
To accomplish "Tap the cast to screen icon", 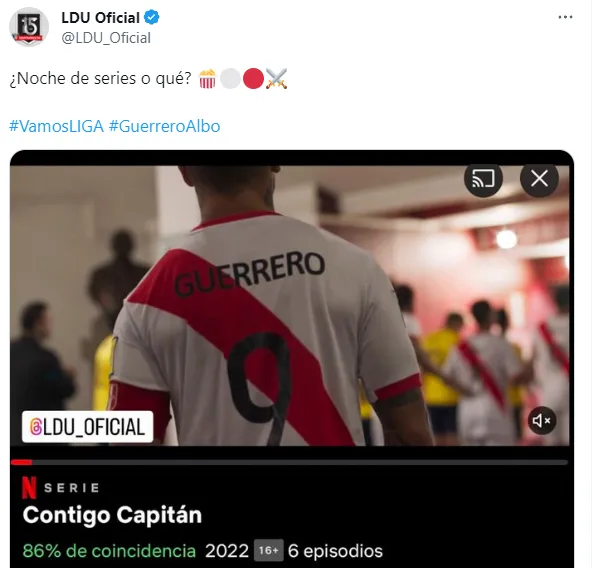I will (x=483, y=178).
